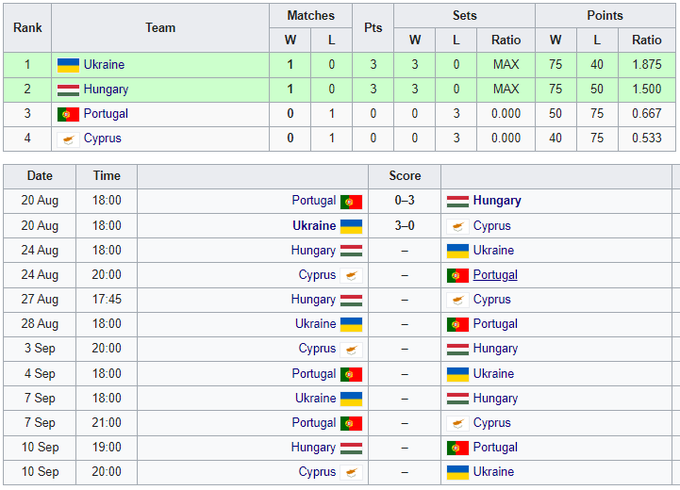
Task: Click the Cyprus flag in standings table
Action: click(68, 139)
